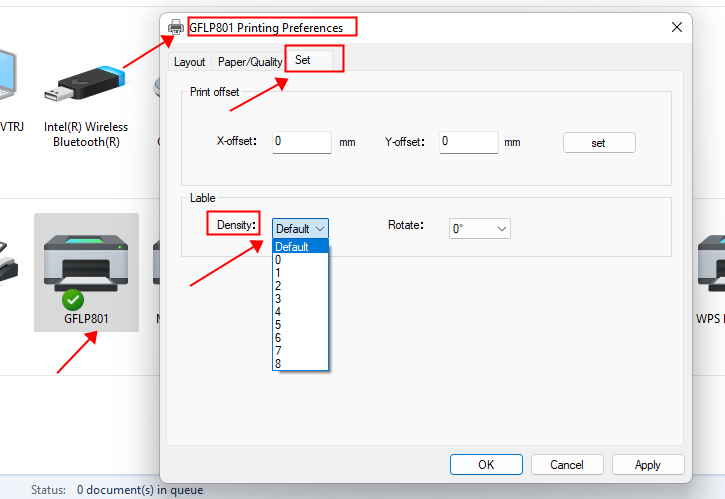Click the Apply button
The height and width of the screenshot is (499, 725).
pos(647,464)
